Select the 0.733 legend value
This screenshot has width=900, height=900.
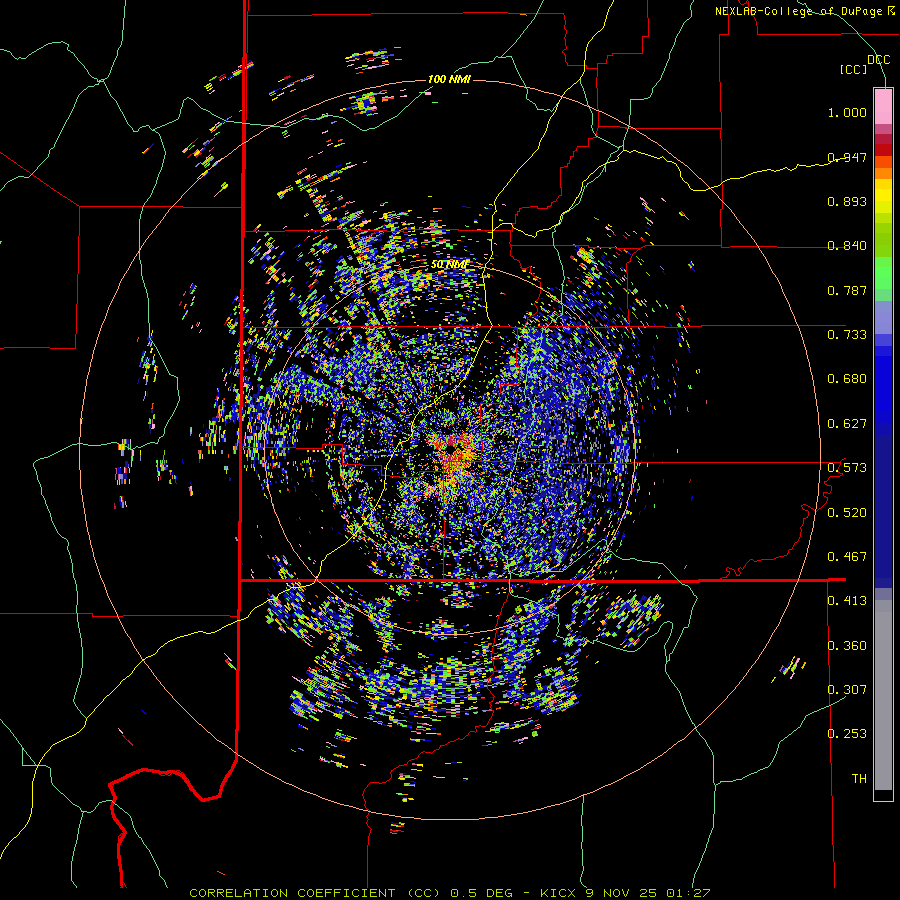coord(847,335)
